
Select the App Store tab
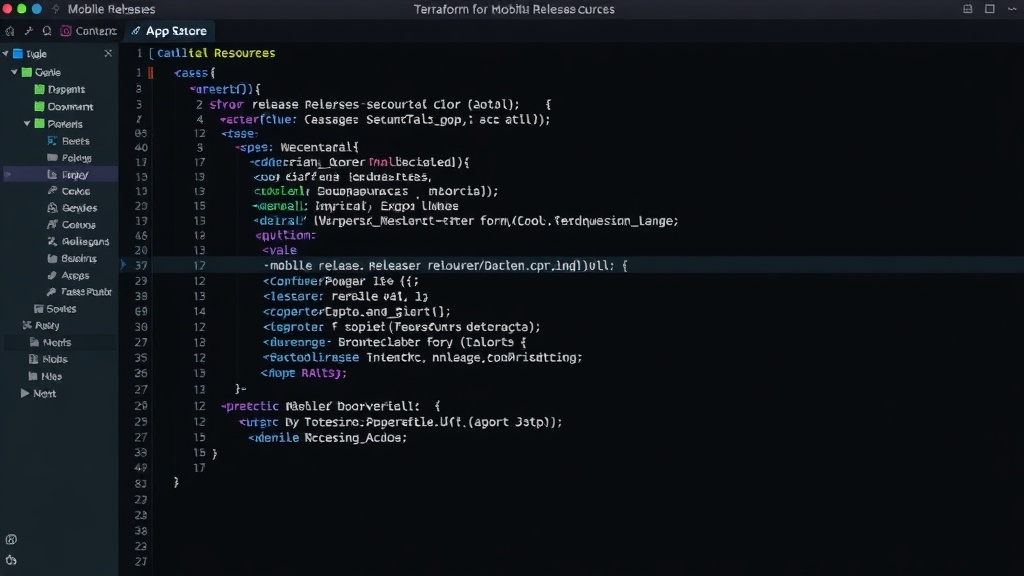pos(170,31)
